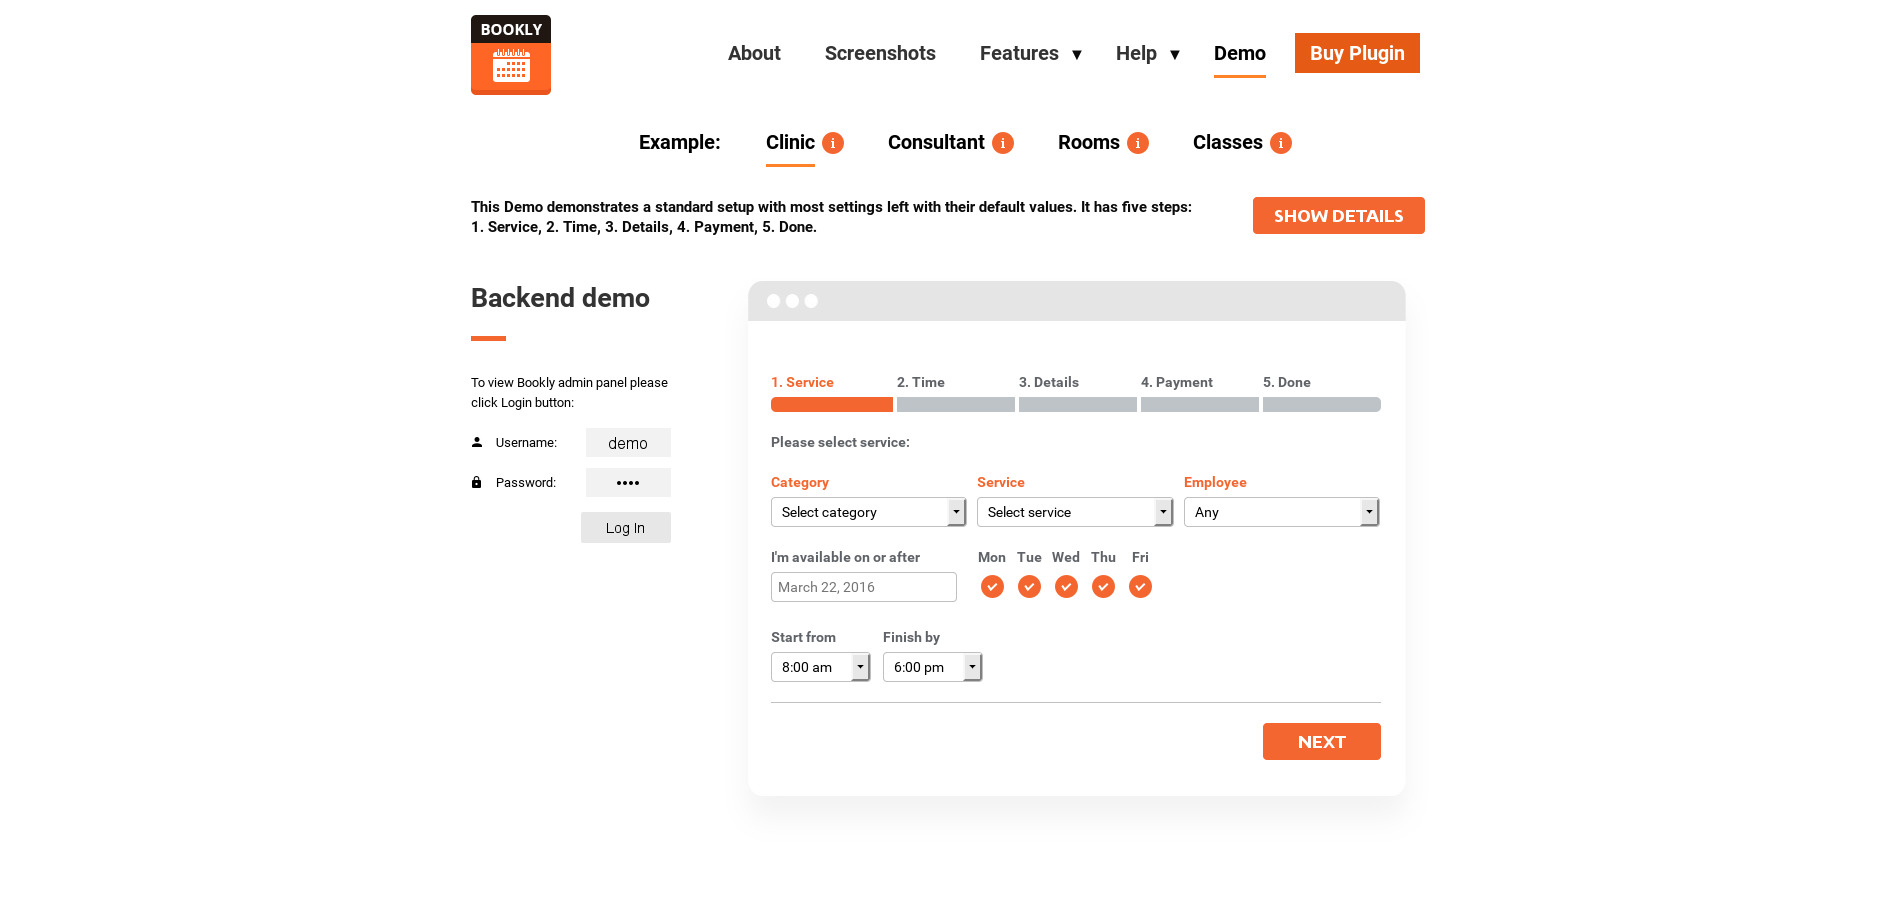Click the info icon beside Consultant
This screenshot has width=1901, height=924.
1003,143
